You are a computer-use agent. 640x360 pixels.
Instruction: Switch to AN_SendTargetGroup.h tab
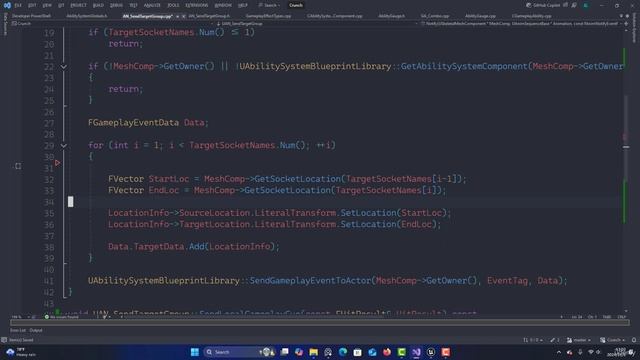[209, 16]
